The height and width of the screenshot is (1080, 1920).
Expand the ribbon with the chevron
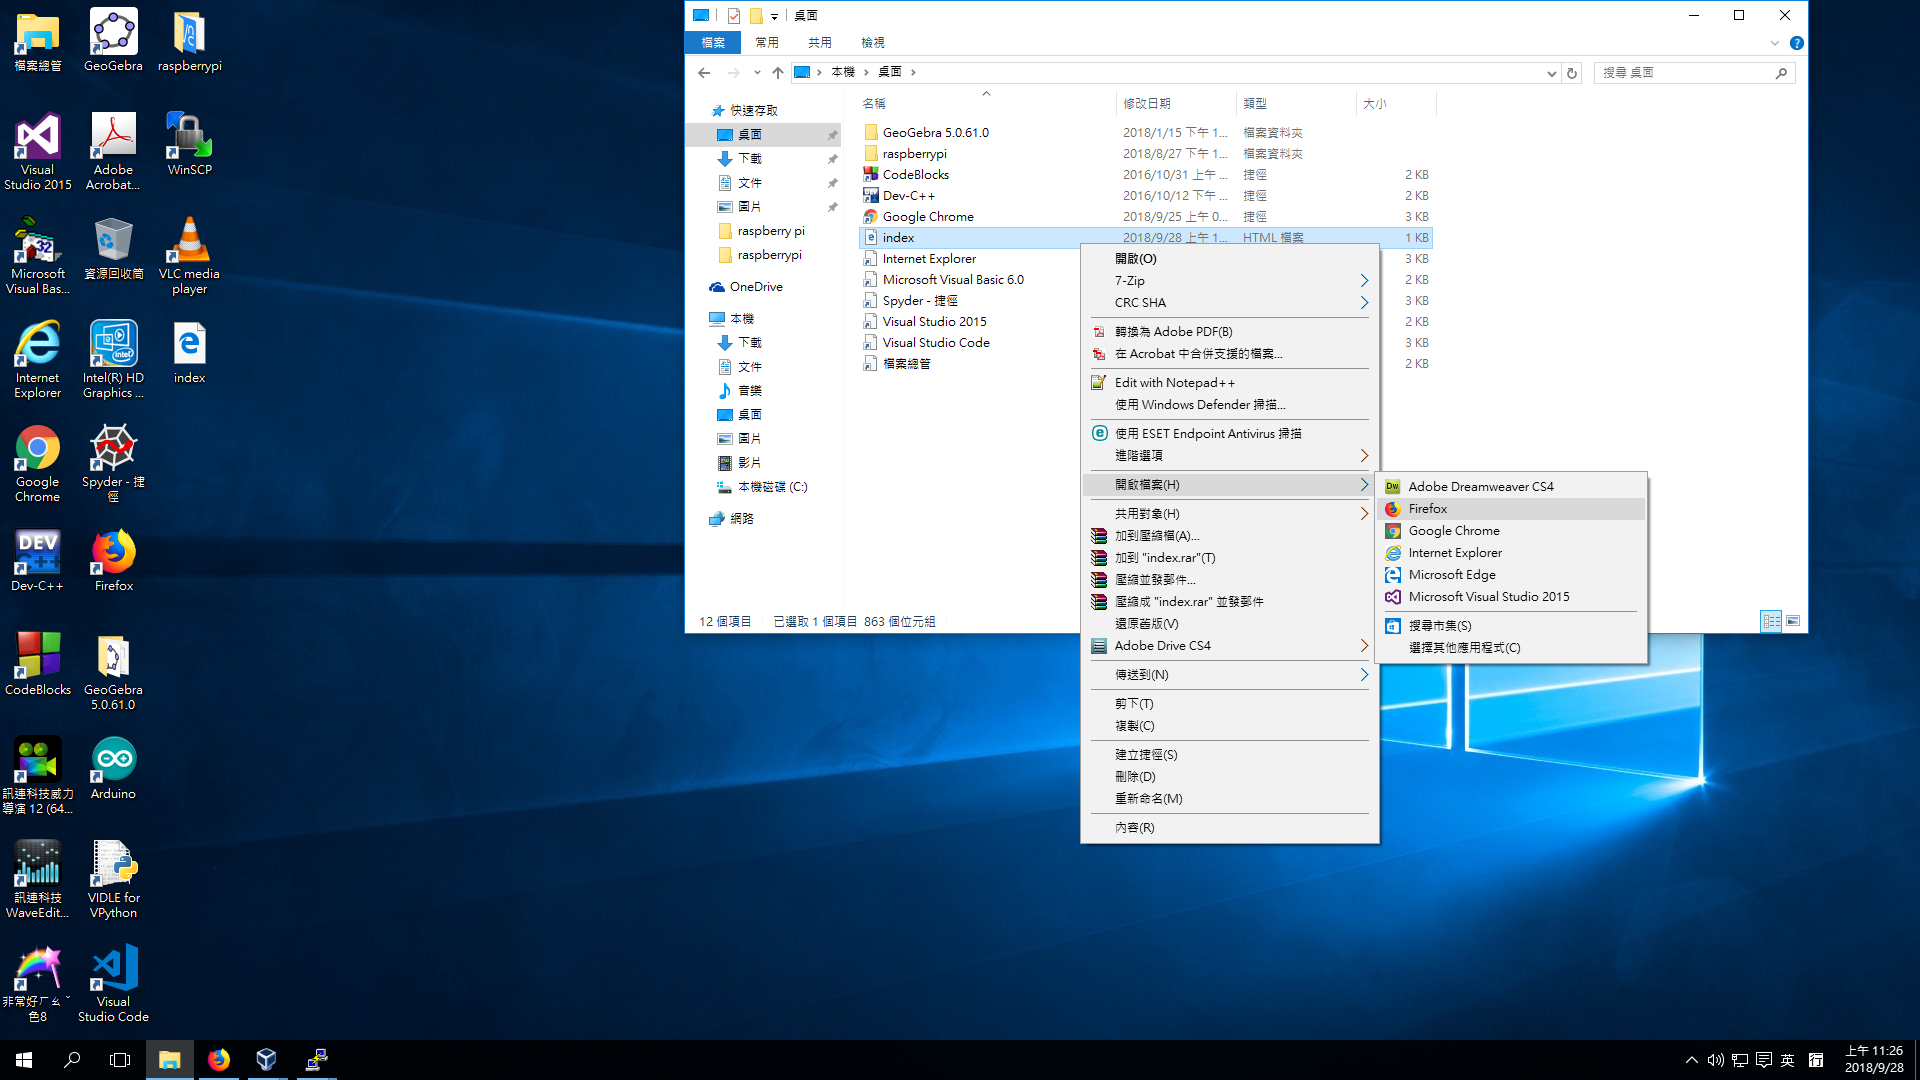[x=1775, y=43]
